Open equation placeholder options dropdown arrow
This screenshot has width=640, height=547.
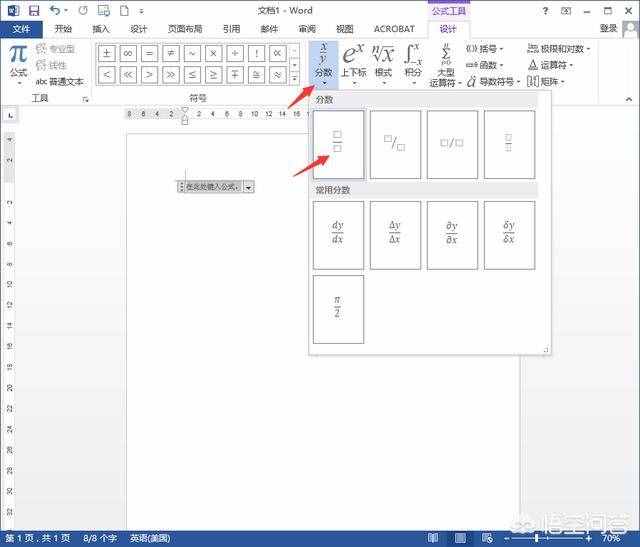[x=249, y=187]
